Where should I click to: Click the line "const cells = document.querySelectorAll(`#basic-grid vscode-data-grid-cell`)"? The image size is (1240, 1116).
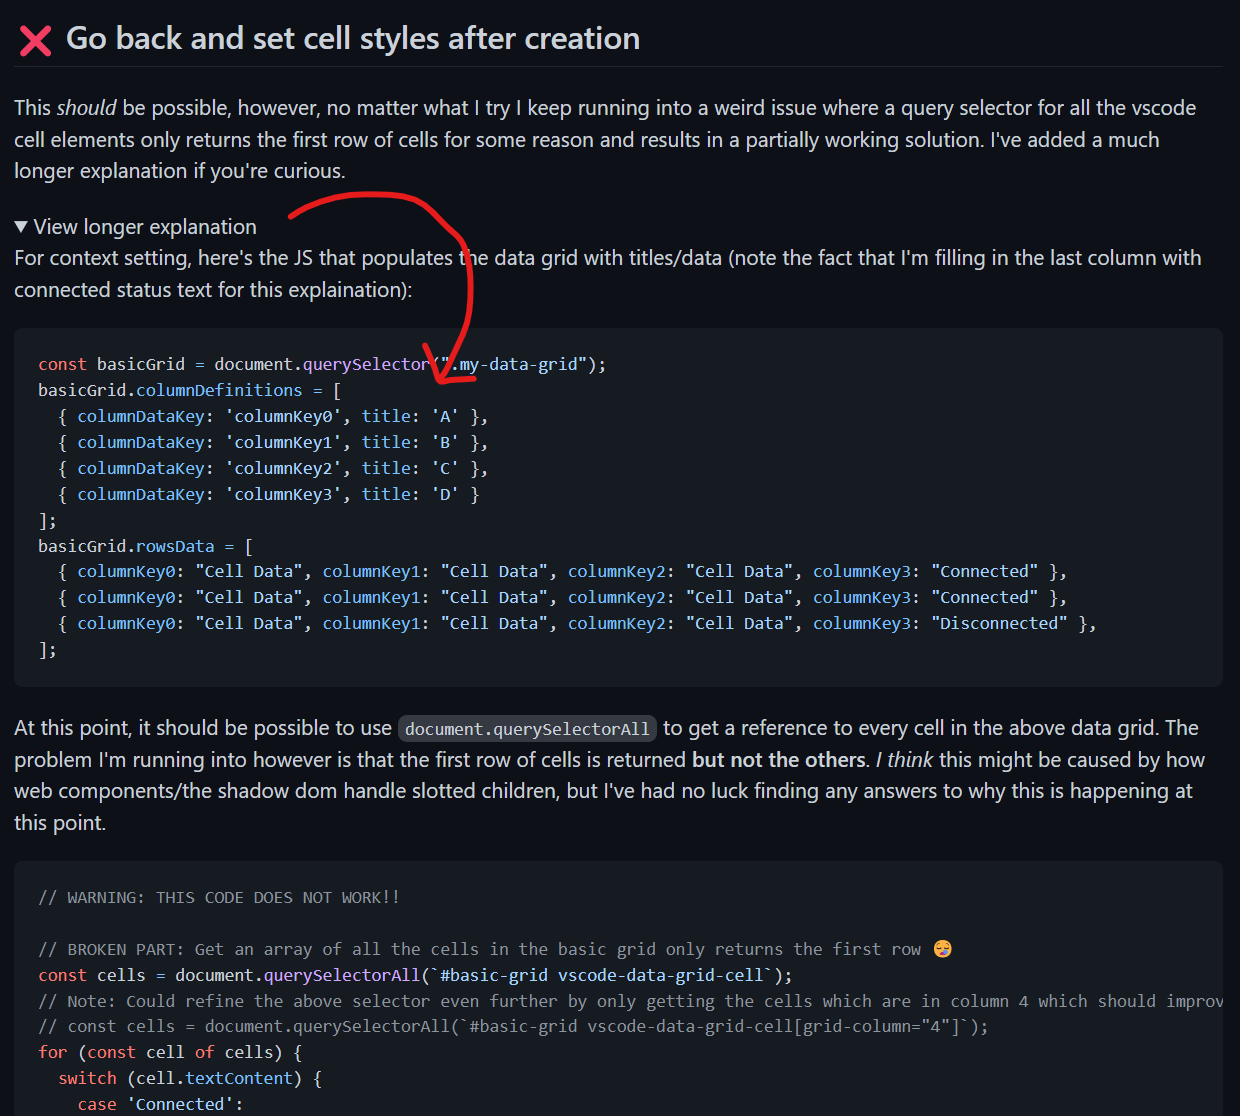415,975
